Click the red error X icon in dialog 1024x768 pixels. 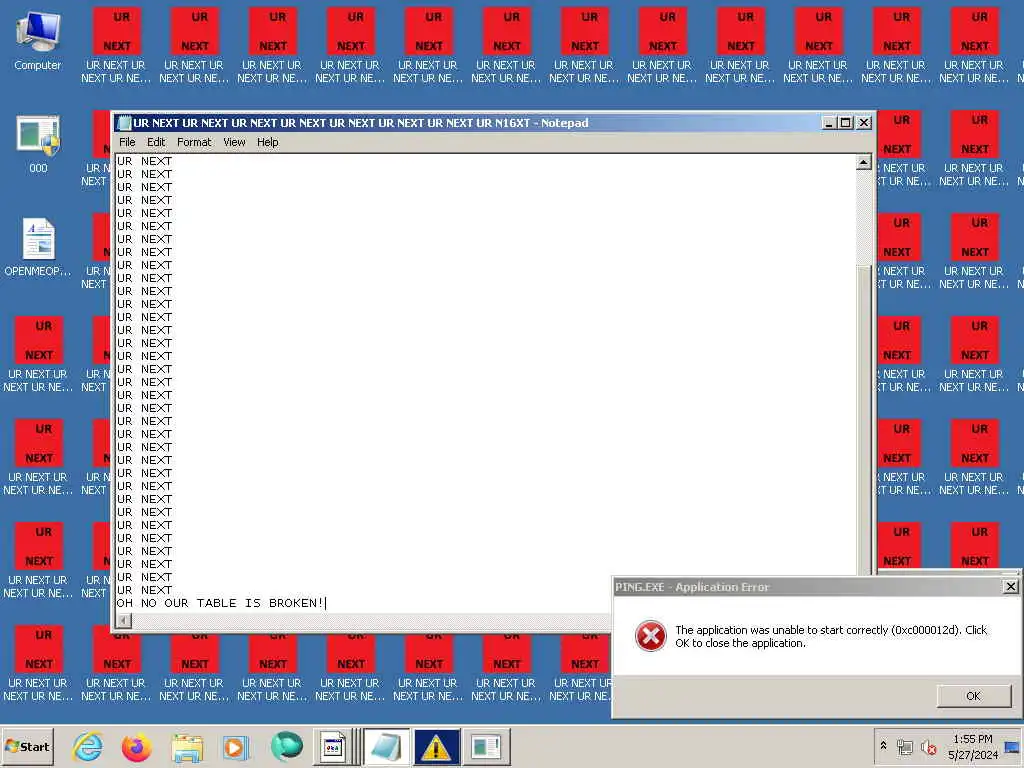[650, 636]
